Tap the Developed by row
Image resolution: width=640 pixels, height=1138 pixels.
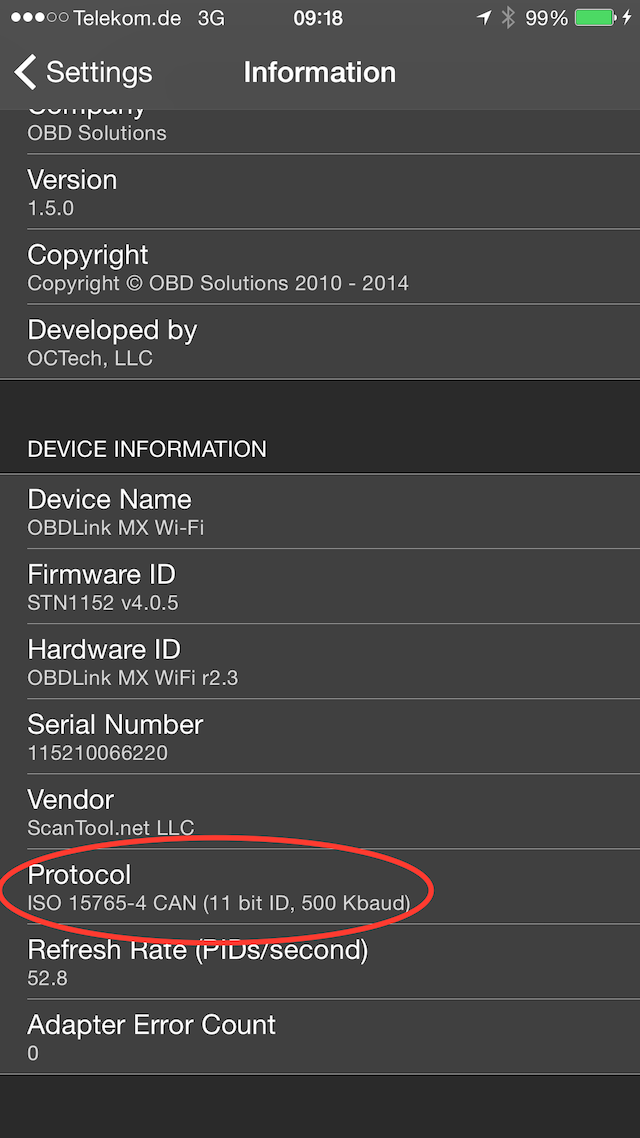click(320, 342)
